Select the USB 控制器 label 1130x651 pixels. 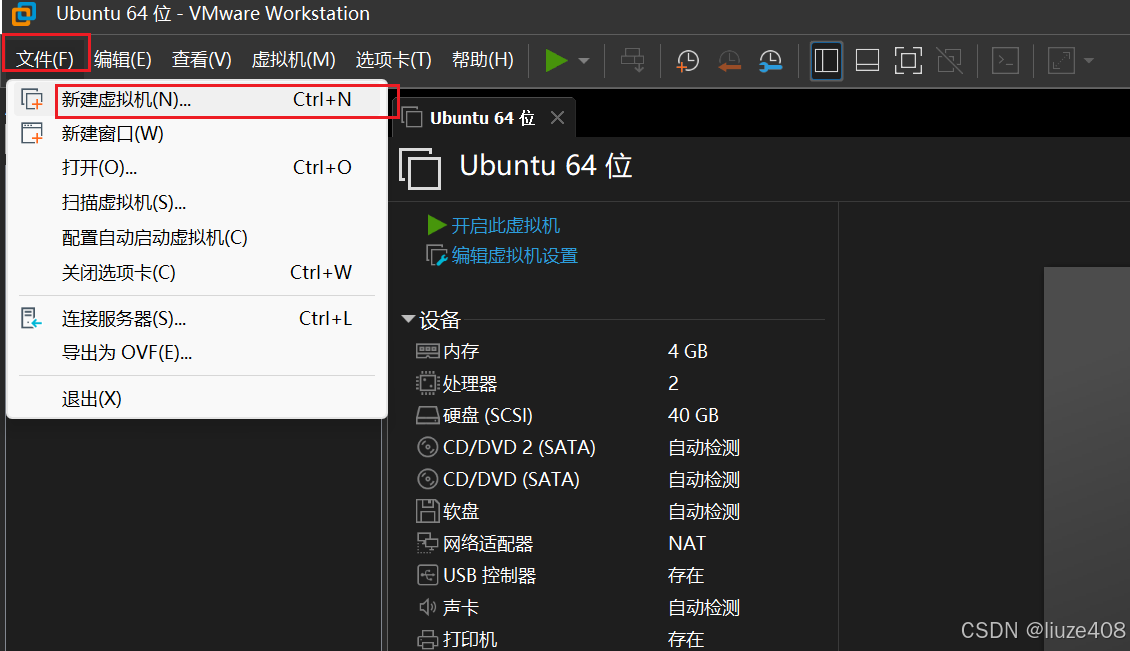489,575
